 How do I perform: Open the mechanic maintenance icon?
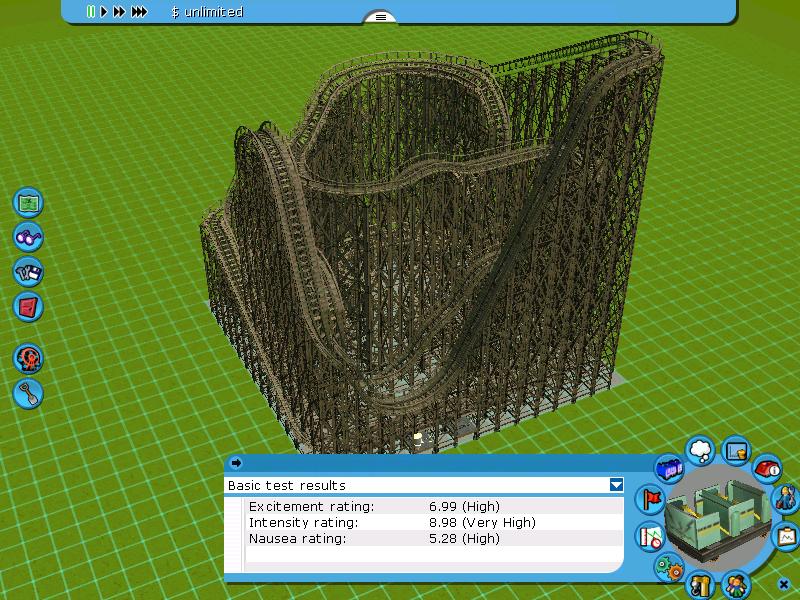click(x=786, y=498)
